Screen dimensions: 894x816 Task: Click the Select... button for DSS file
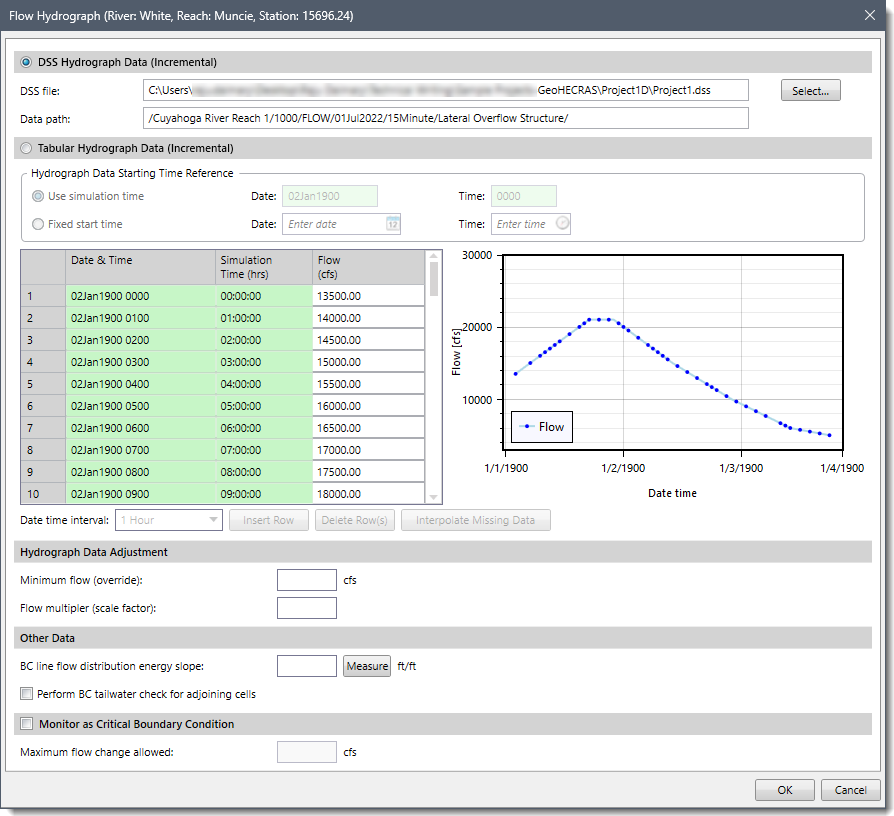[810, 91]
